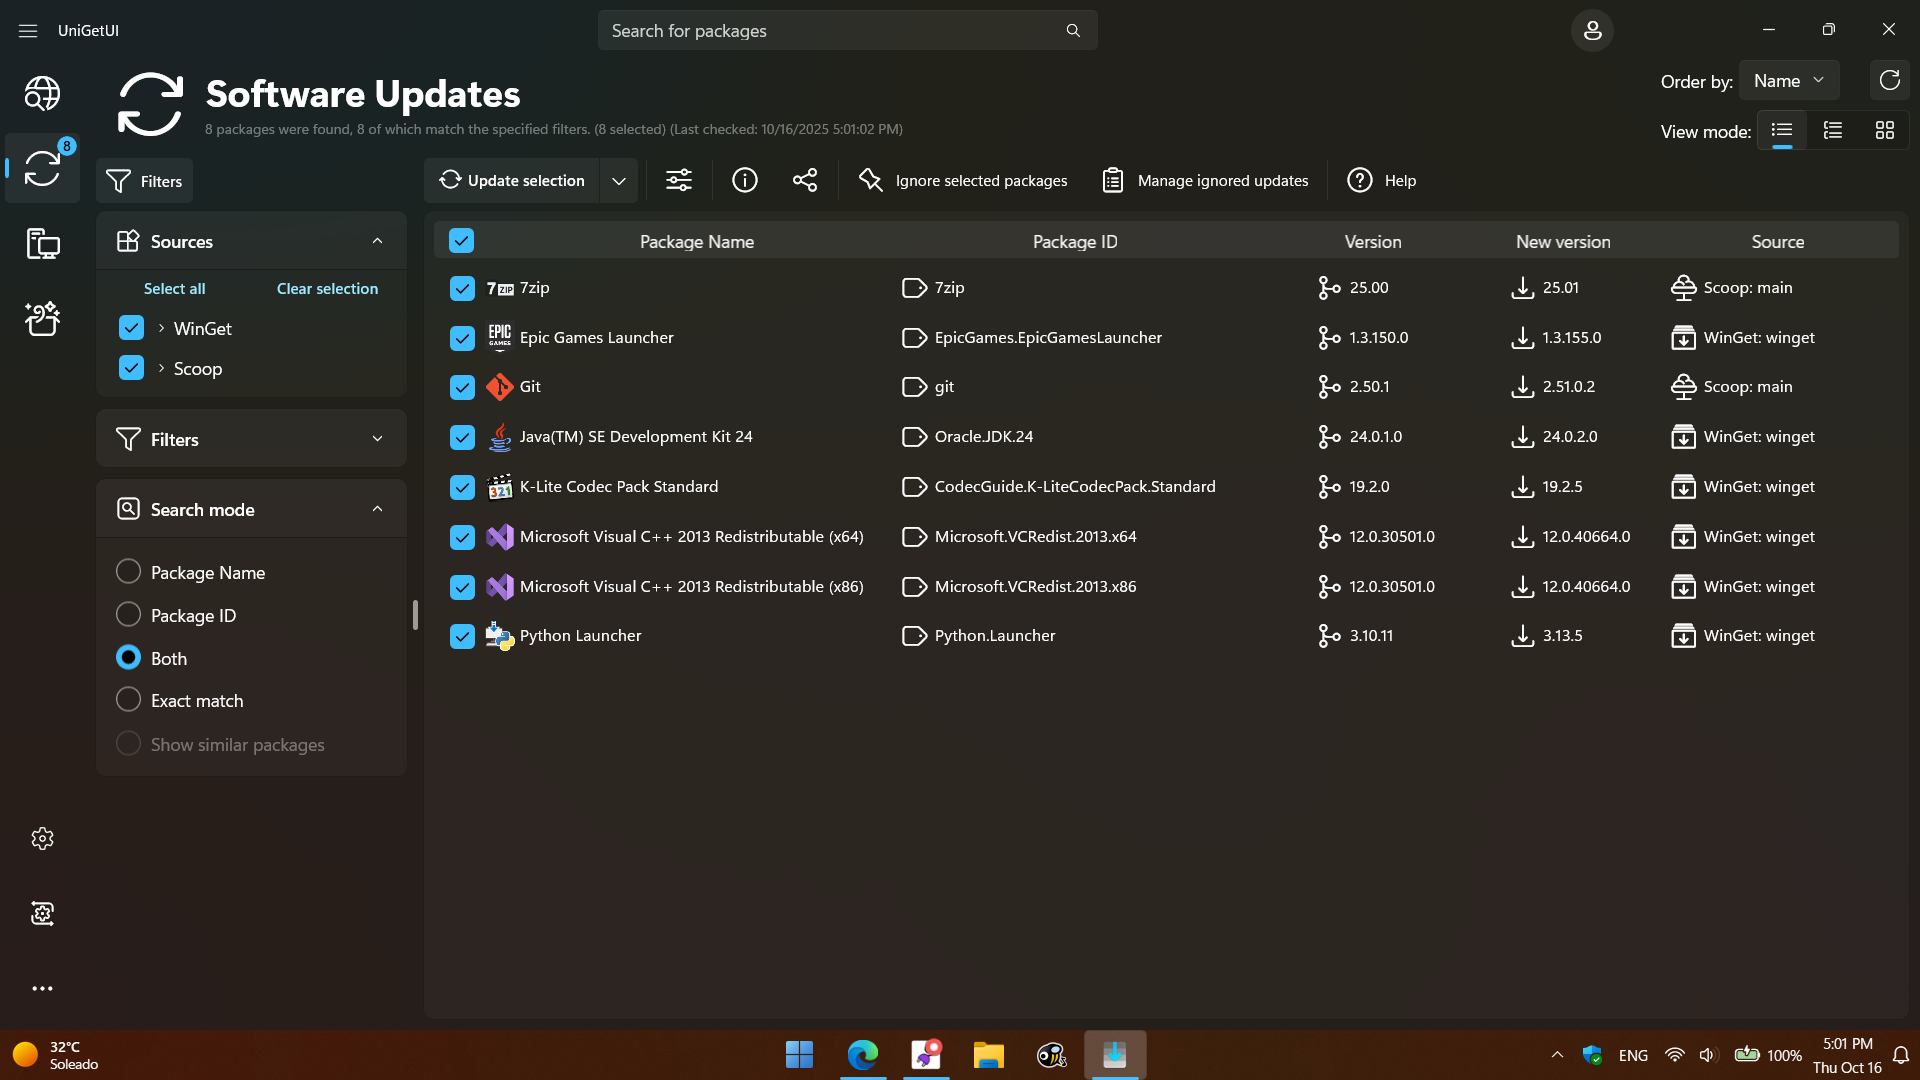Image resolution: width=1920 pixels, height=1080 pixels.
Task: Open Package Bundles sidebar icon
Action: pos(42,318)
